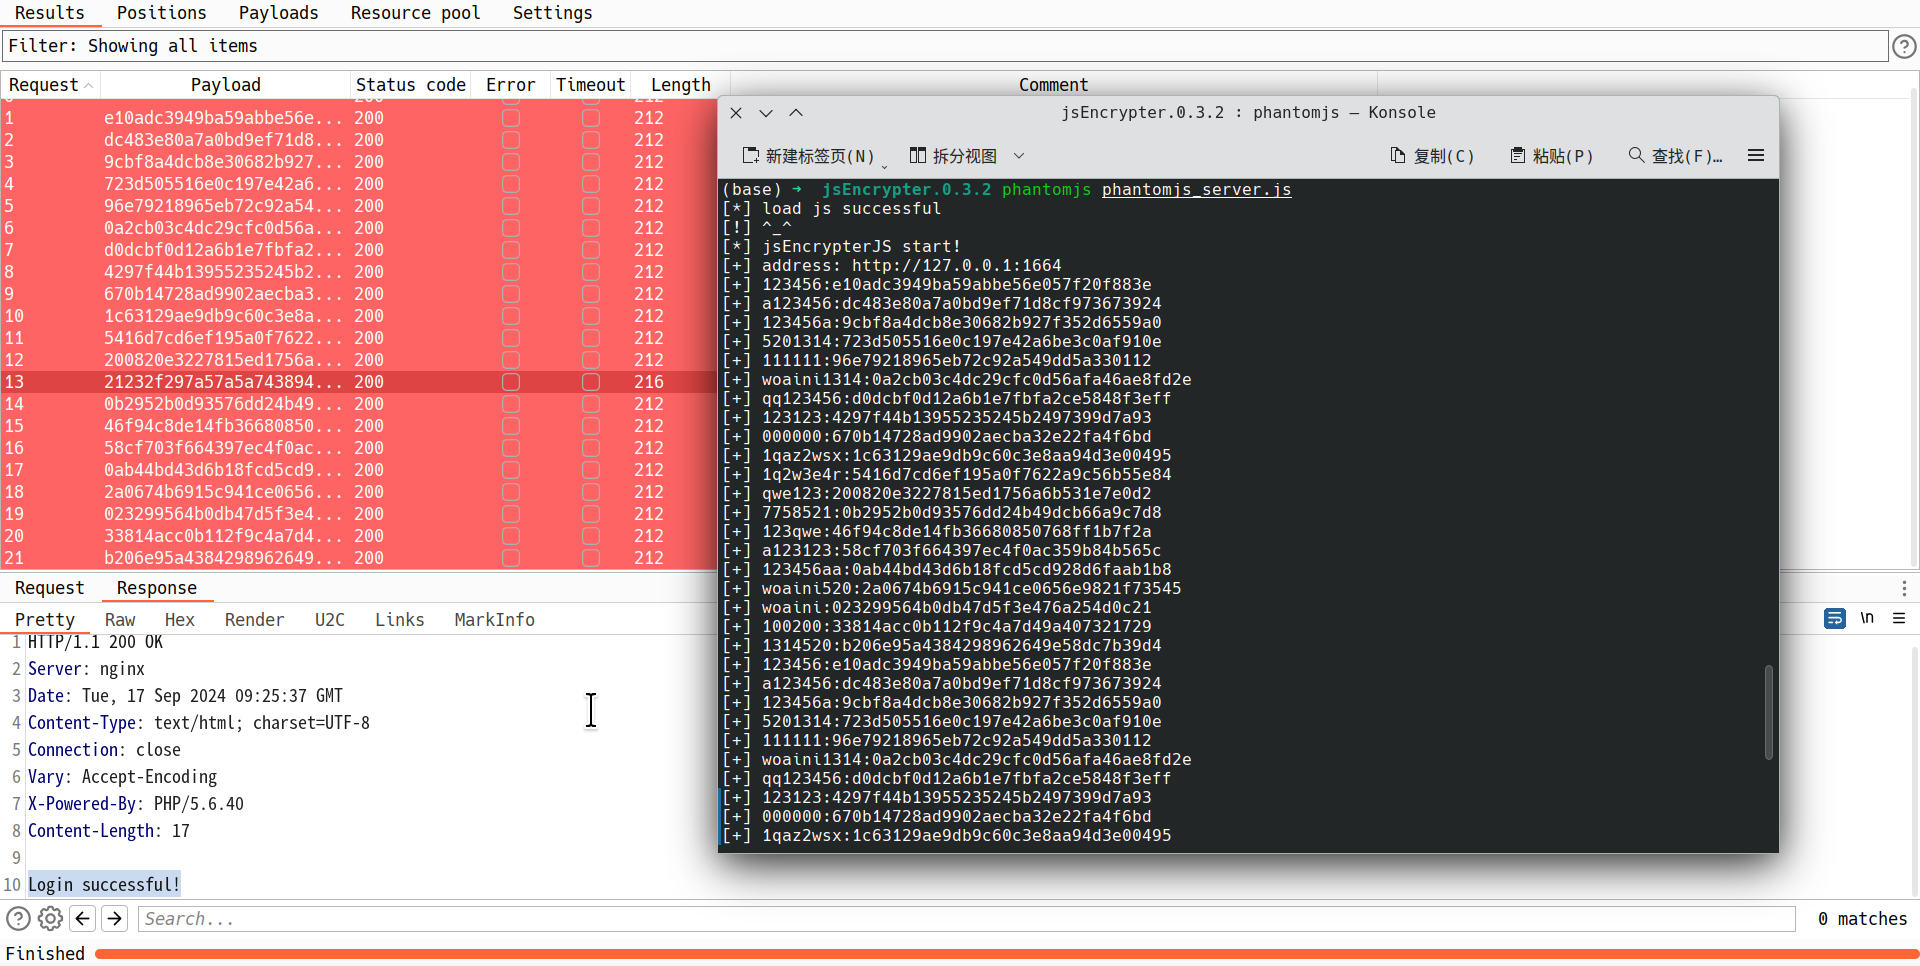Toggle Timeout checkbox for request 1
The width and height of the screenshot is (1920, 966).
pyautogui.click(x=591, y=118)
